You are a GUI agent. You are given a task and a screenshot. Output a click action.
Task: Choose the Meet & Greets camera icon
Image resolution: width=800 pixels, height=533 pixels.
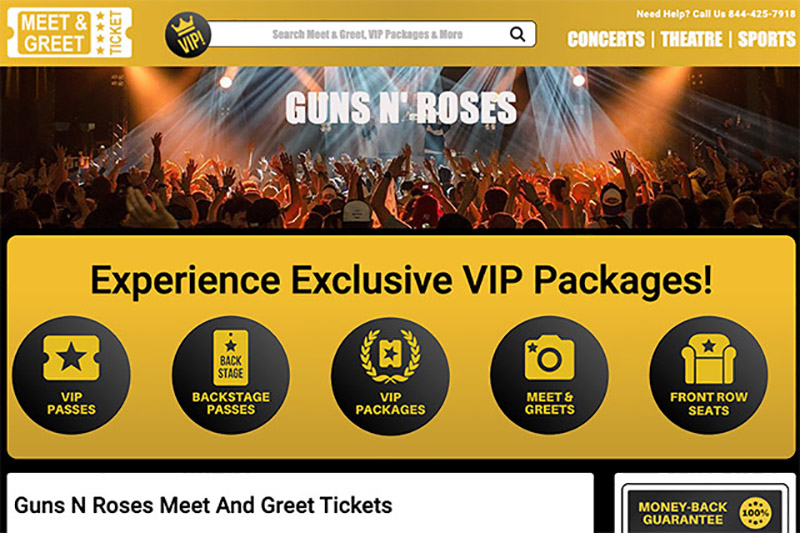[x=549, y=357]
